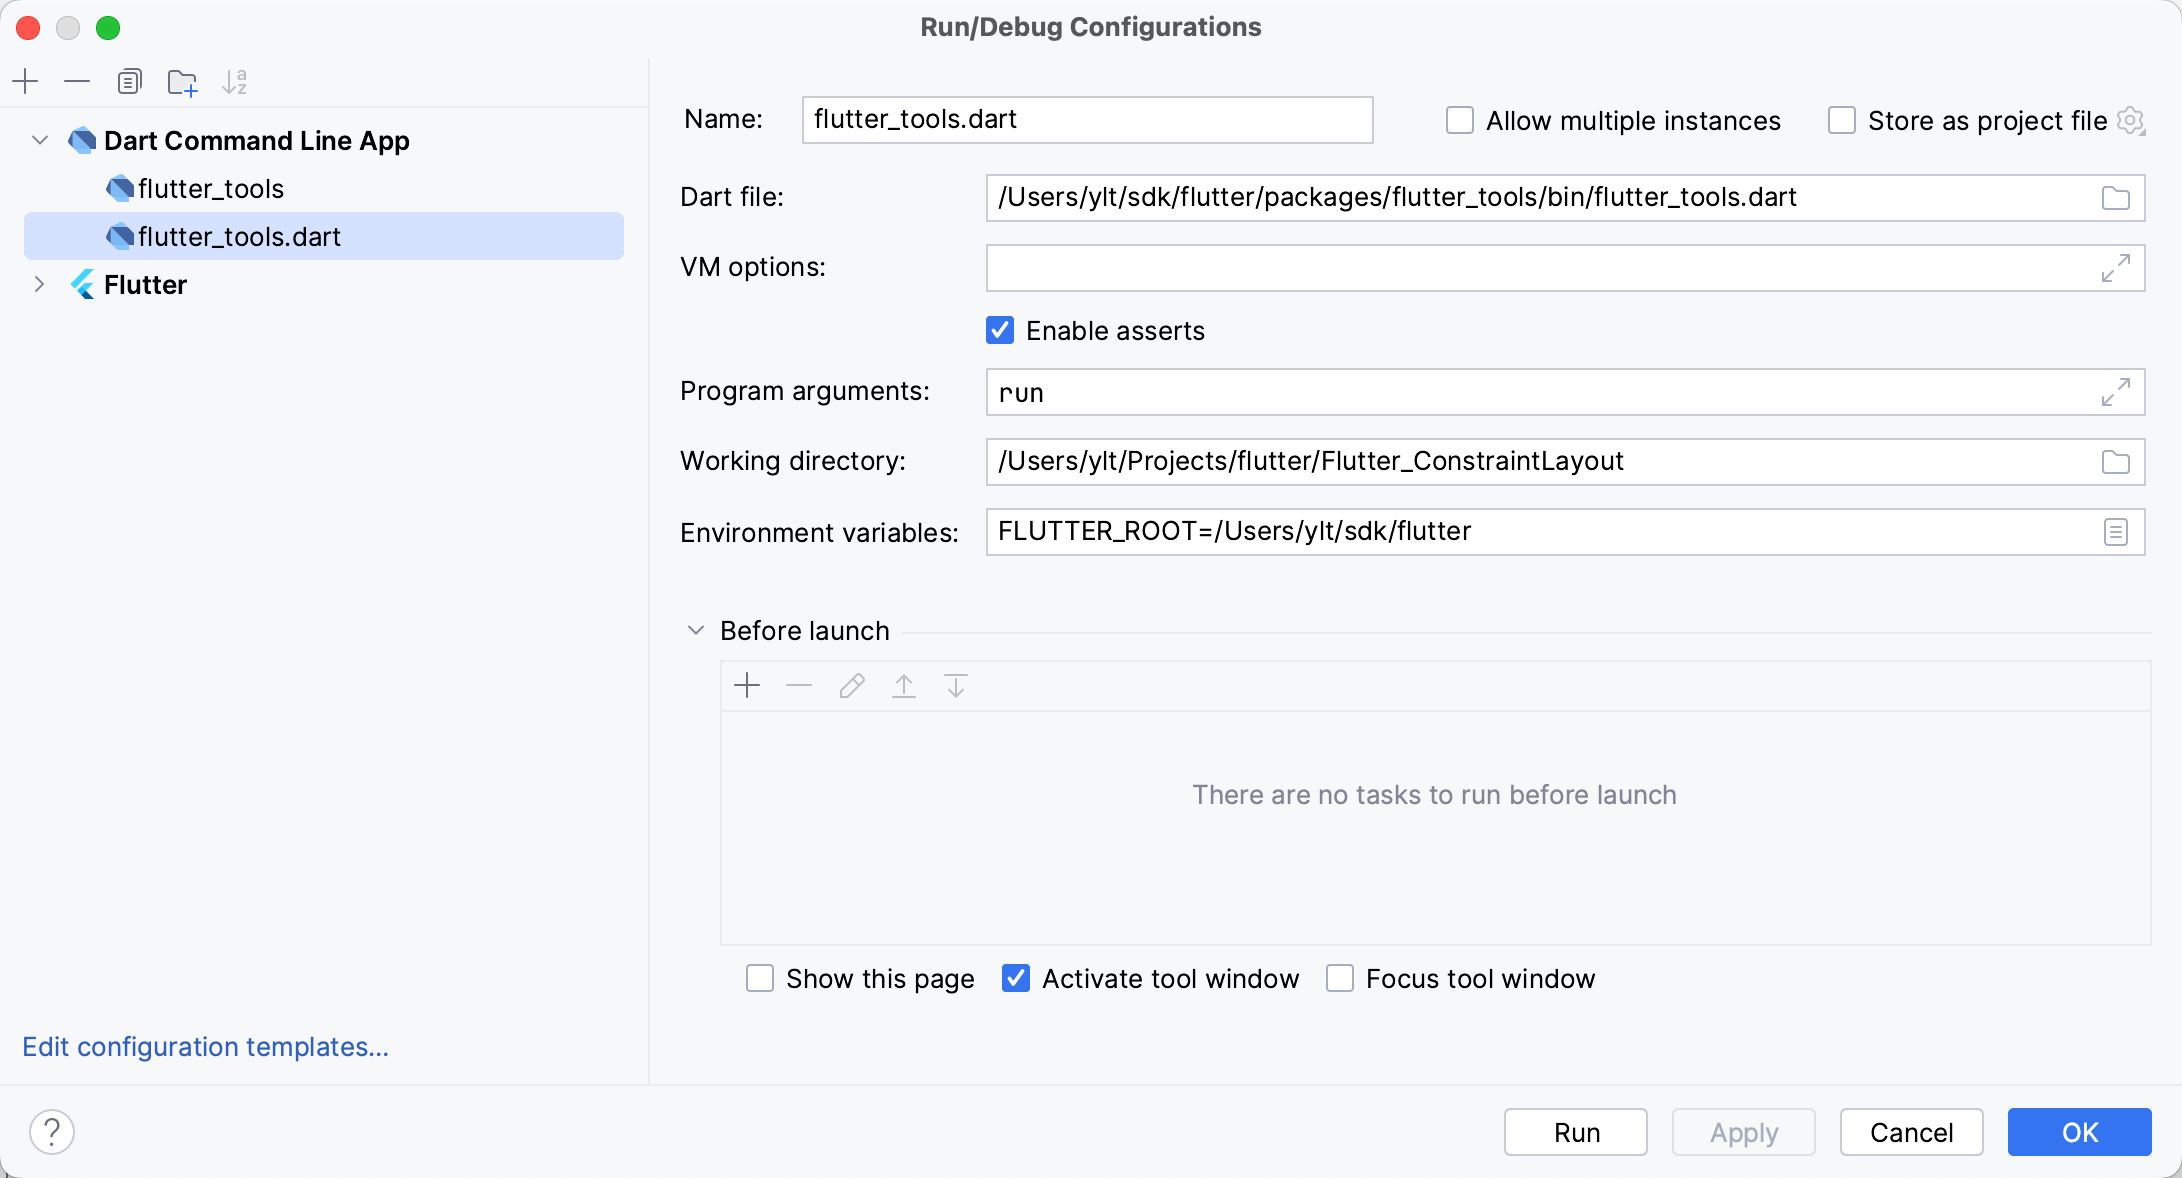Click the Create New Folder icon

pyautogui.click(x=182, y=82)
